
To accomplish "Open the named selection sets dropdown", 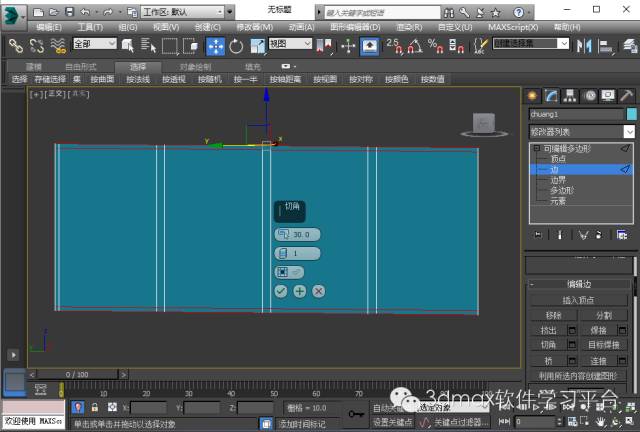I will click(x=531, y=43).
